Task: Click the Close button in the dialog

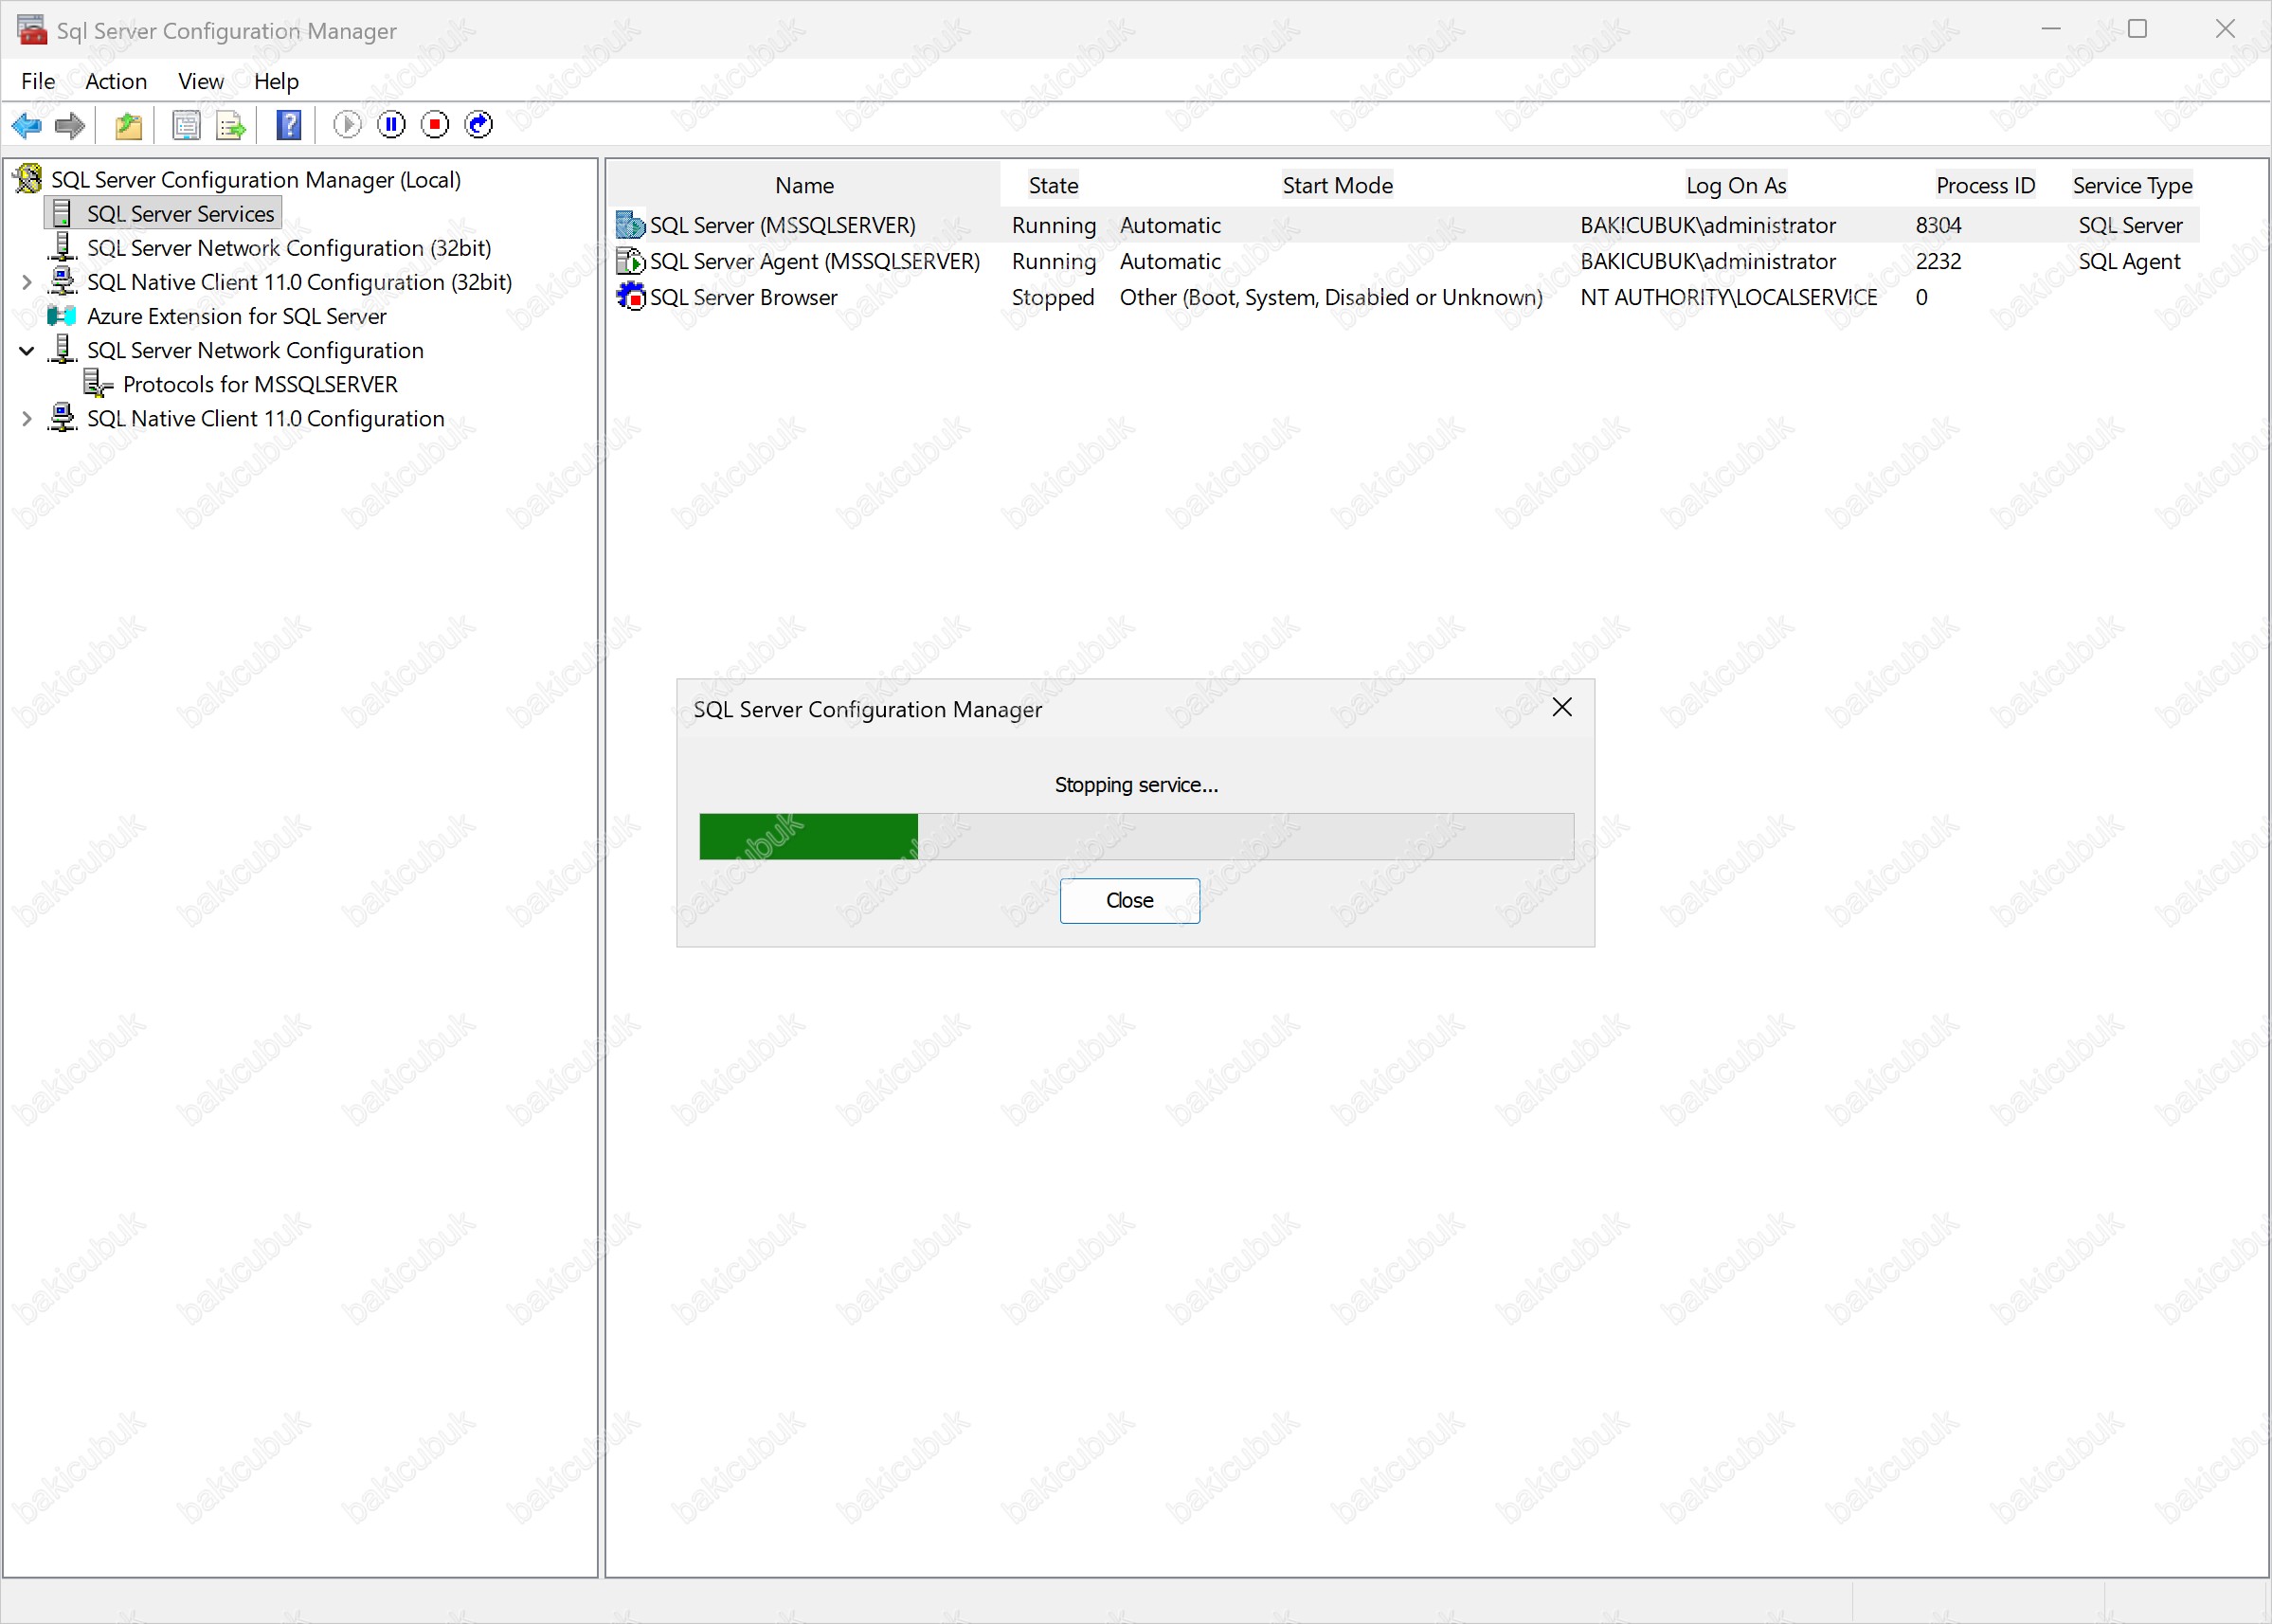Action: point(1129,900)
